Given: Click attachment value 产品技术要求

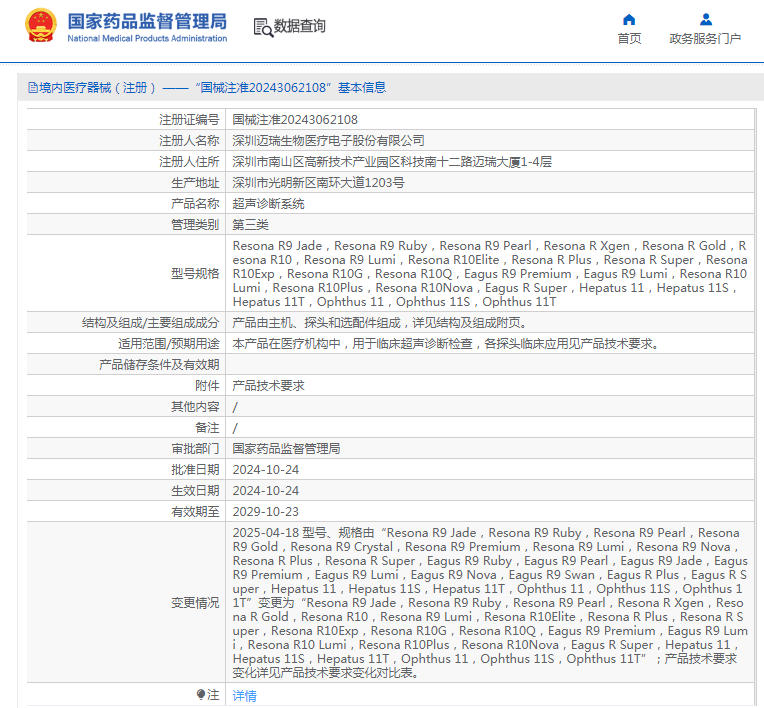Looking at the screenshot, I should (268, 385).
